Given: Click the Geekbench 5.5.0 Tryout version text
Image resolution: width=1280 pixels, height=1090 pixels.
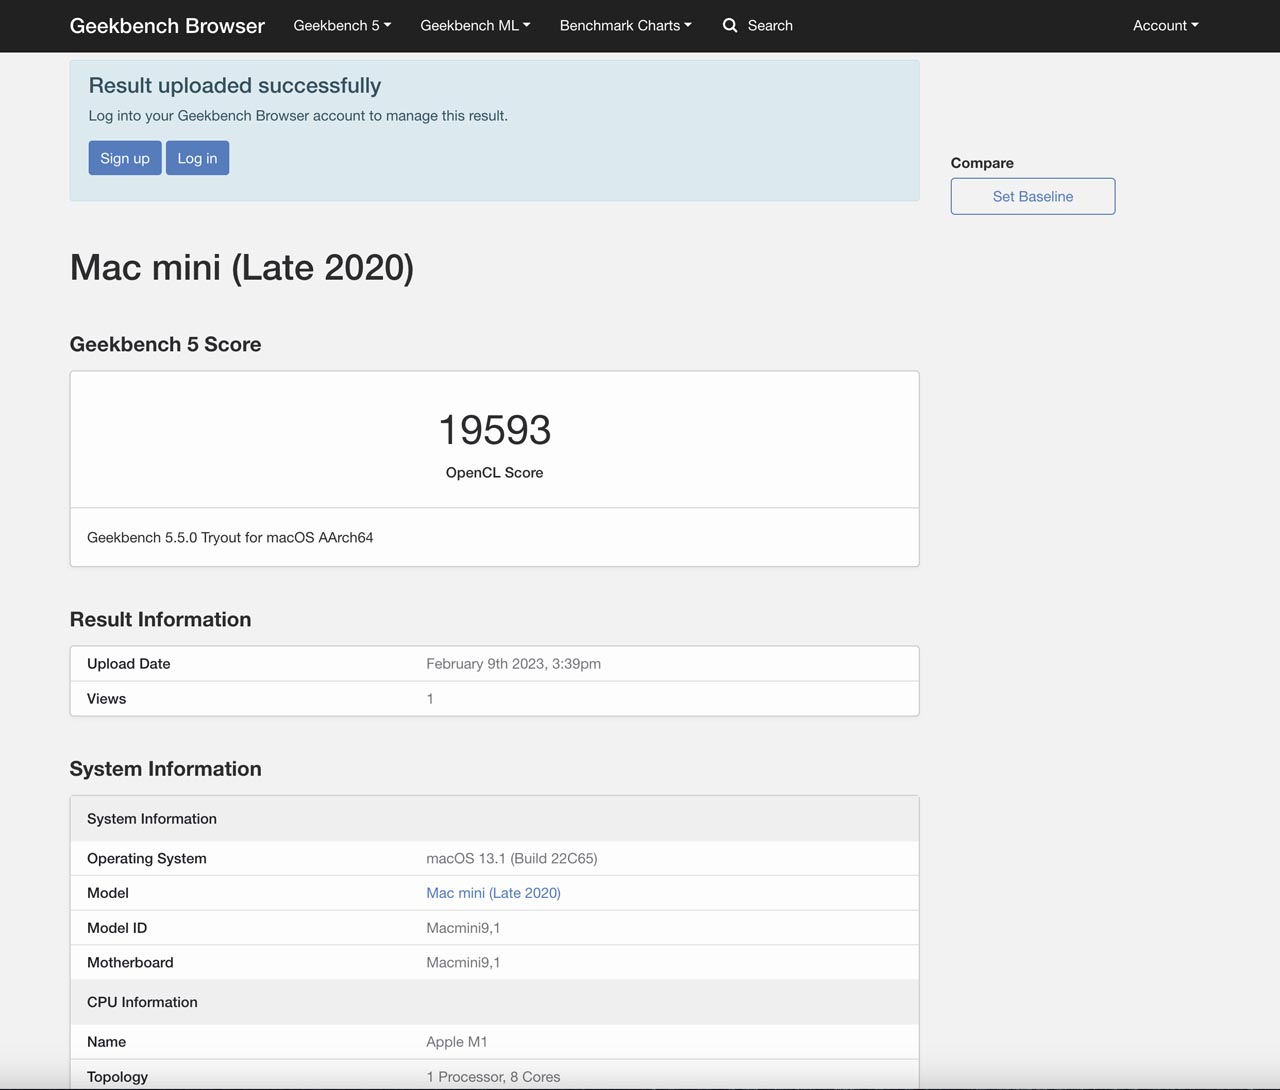Looking at the screenshot, I should coord(230,538).
